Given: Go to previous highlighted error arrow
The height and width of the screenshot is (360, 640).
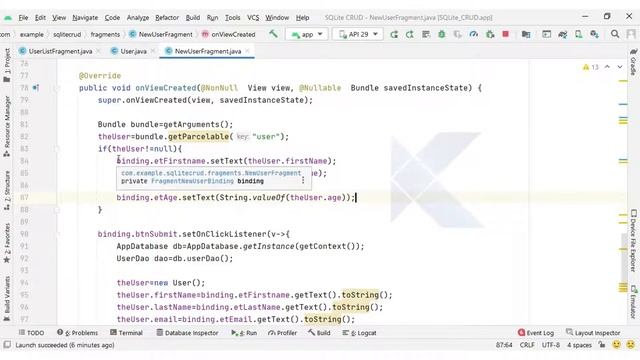Looking at the screenshot, I should [607, 67].
